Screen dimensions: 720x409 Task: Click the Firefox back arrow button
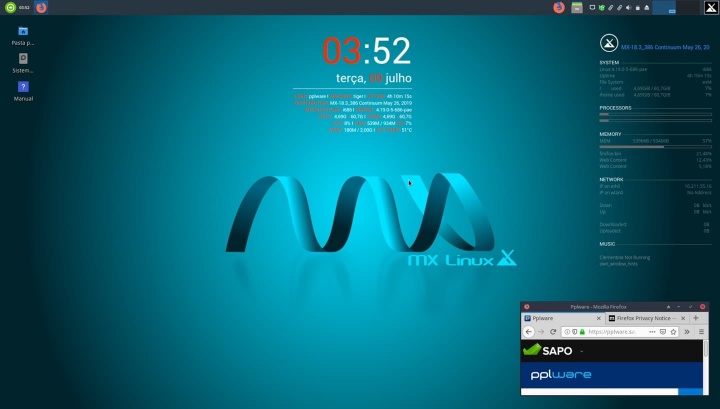[529, 331]
